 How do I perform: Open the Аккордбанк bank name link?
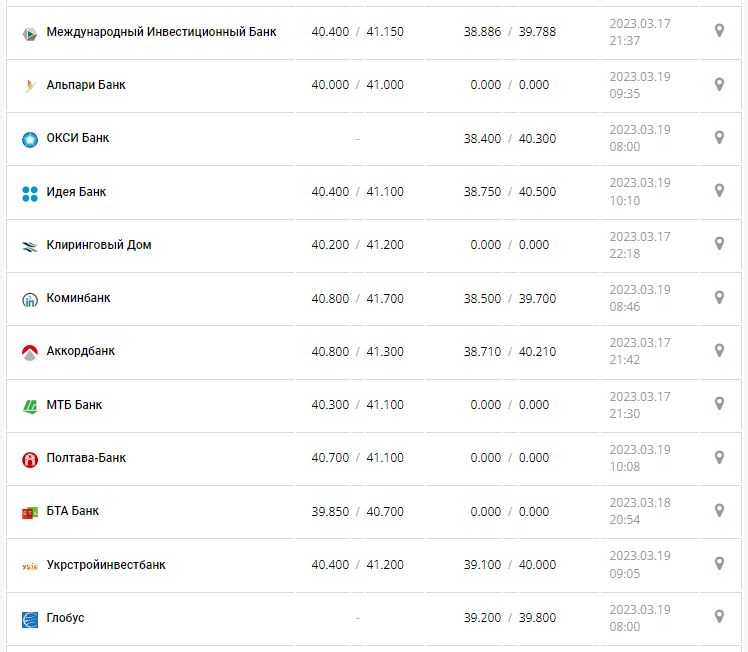point(81,351)
